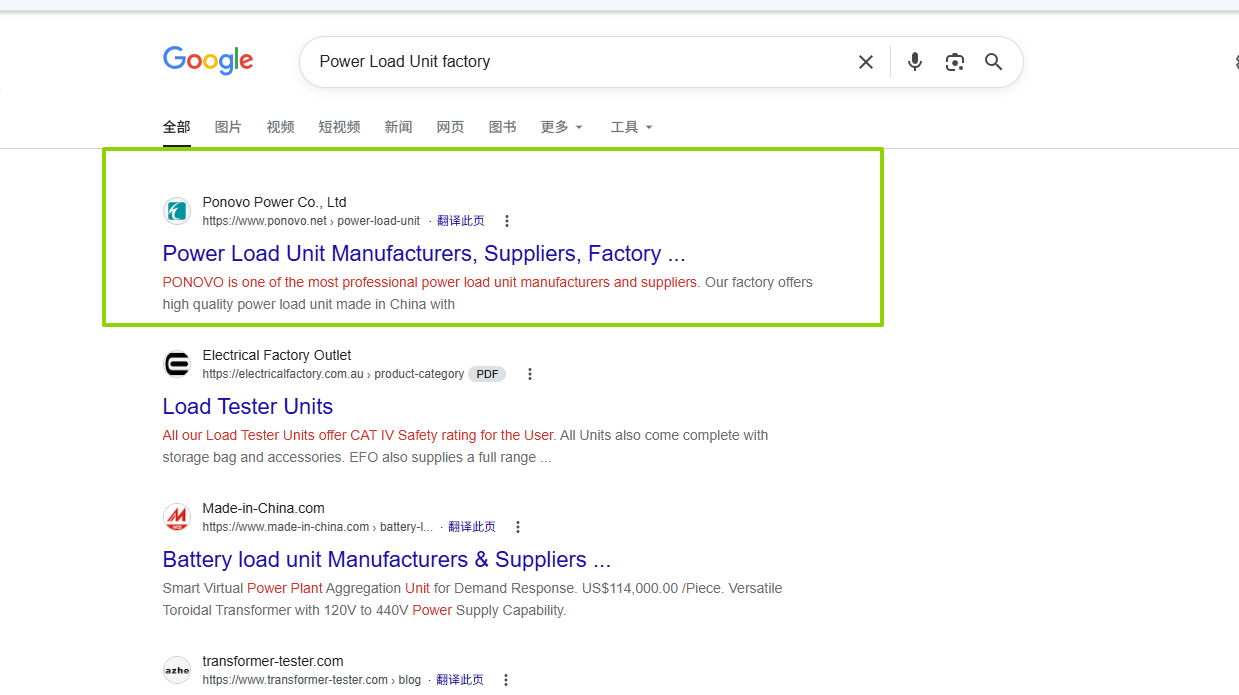Click 翻译此页 for transformer-tester result

[460, 680]
